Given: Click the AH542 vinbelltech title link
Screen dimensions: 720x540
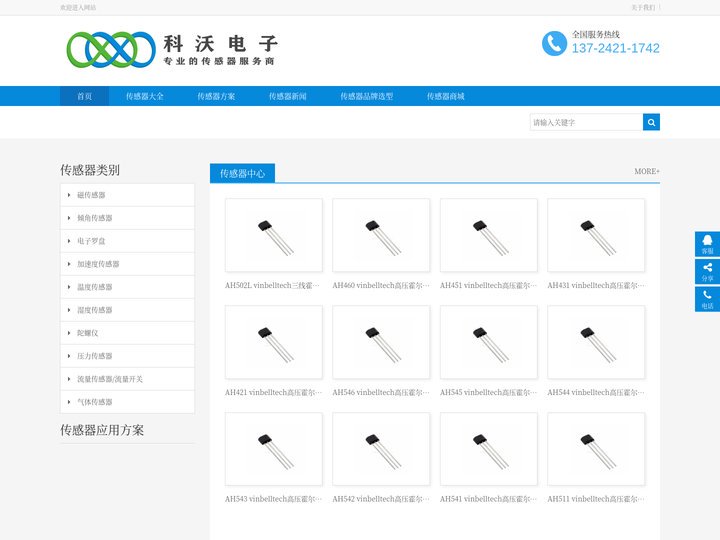Looking at the screenshot, I should click(381, 499).
